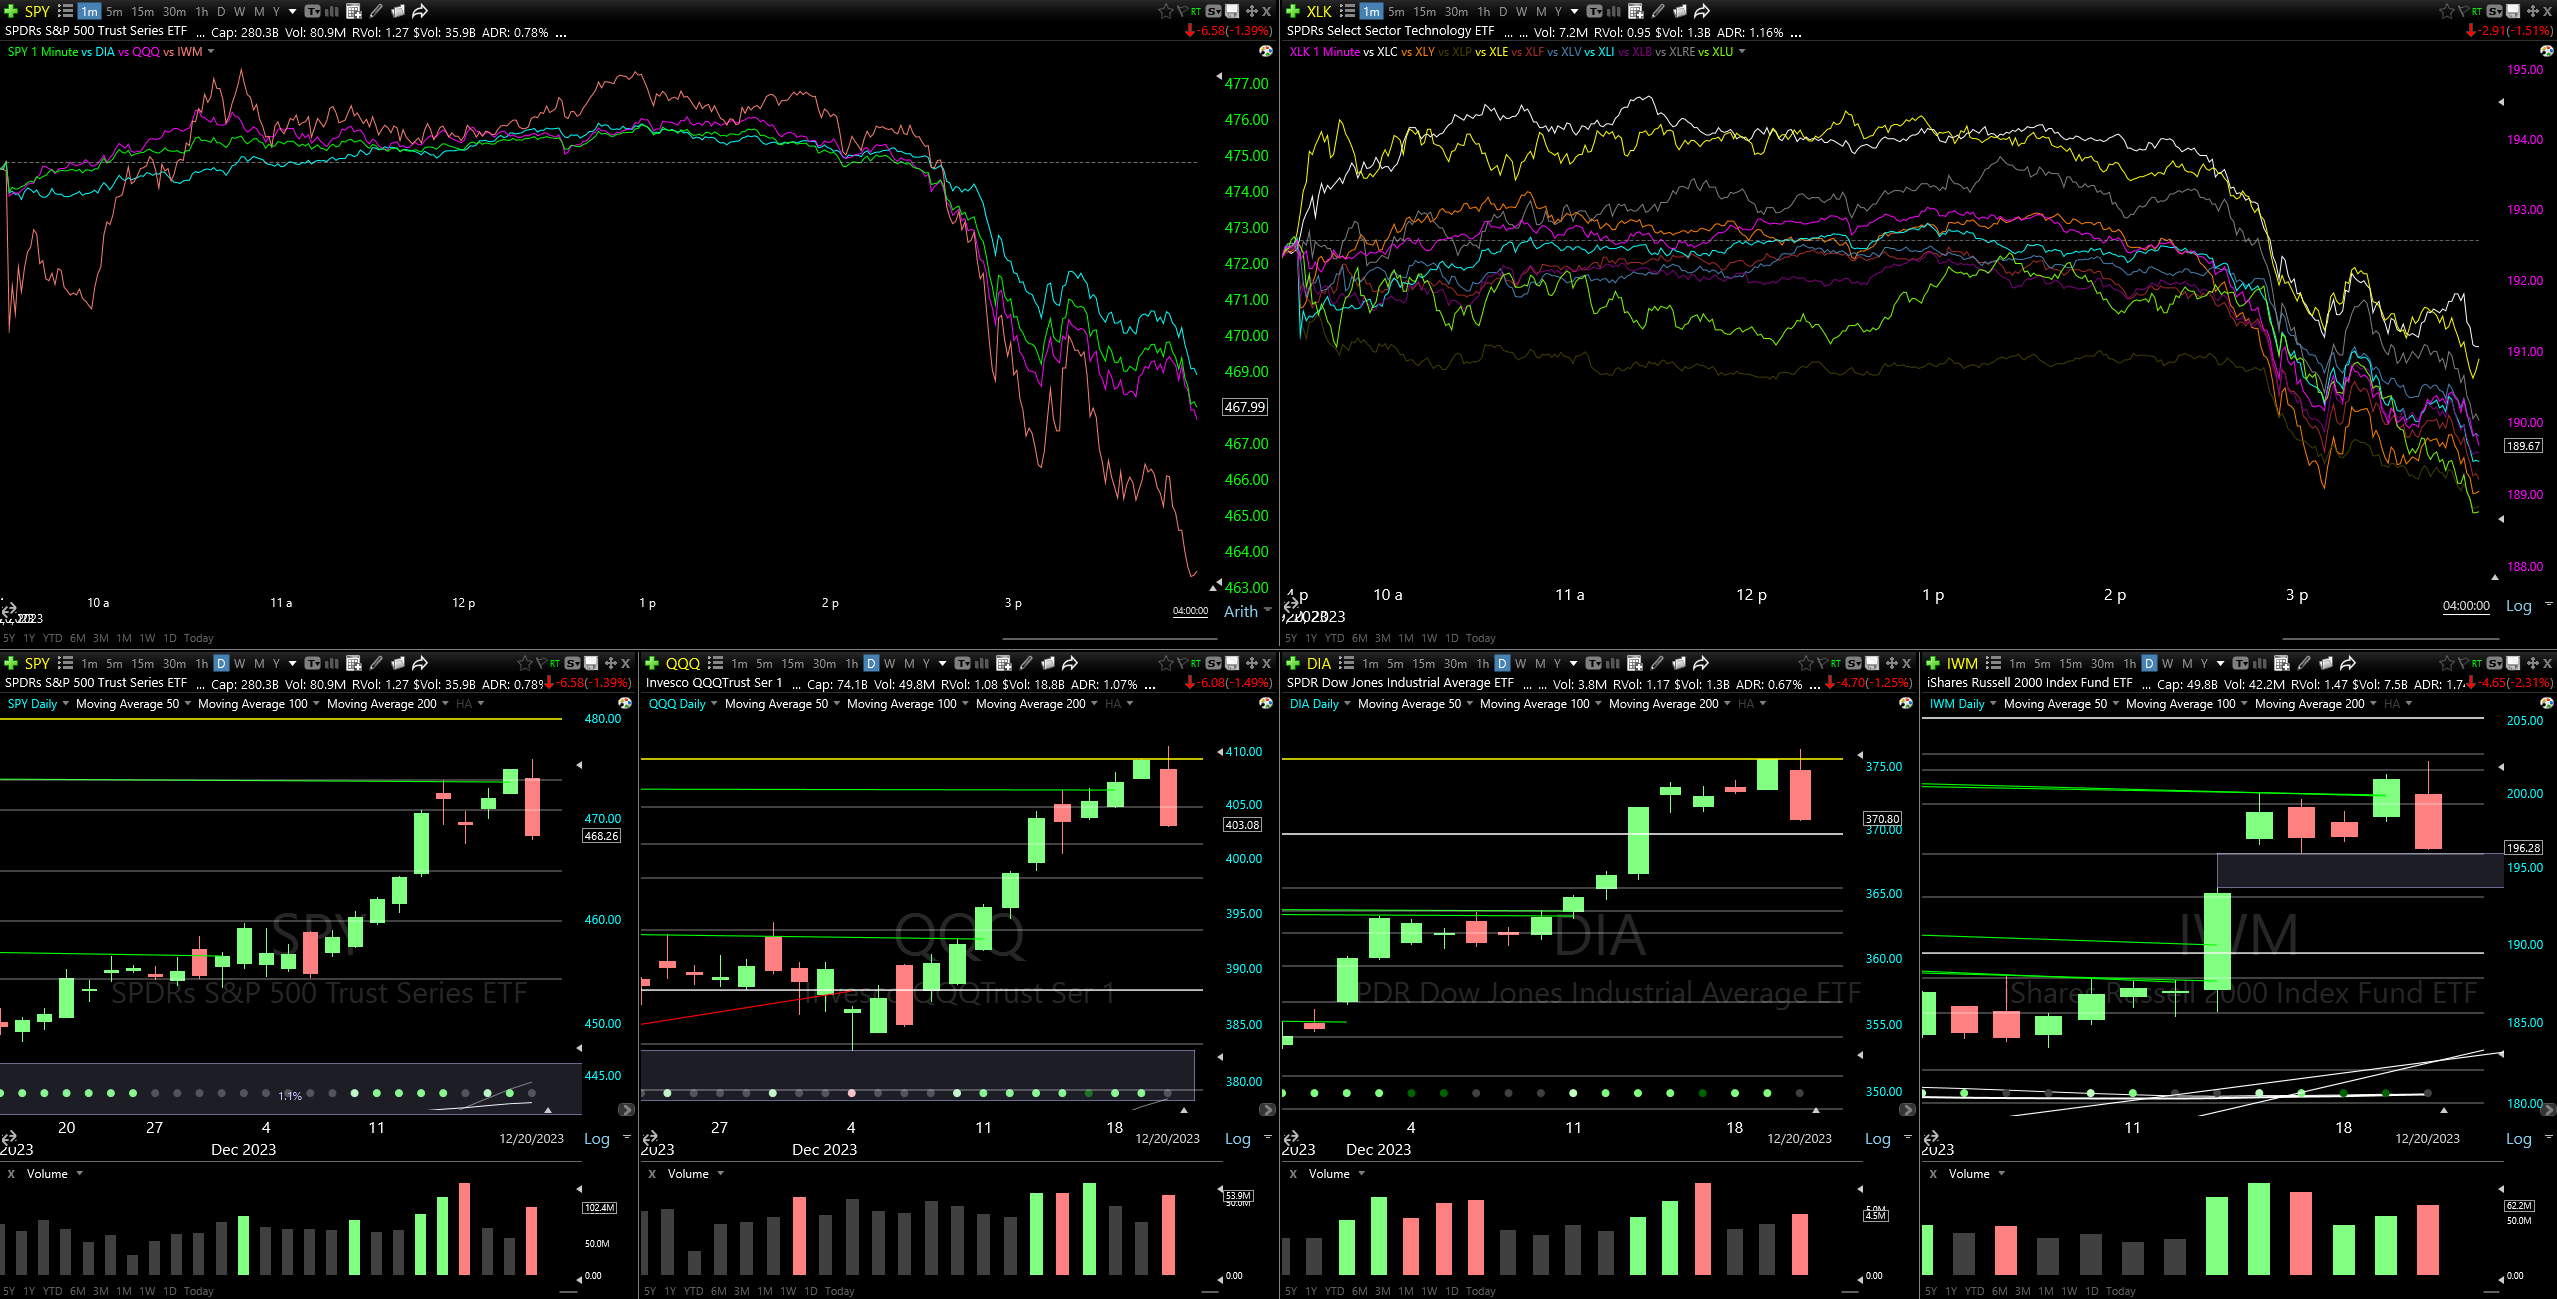Open timeframe dropdown arrow in SPY 1-minute toolbar
The image size is (2557, 1299).
coord(292,11)
